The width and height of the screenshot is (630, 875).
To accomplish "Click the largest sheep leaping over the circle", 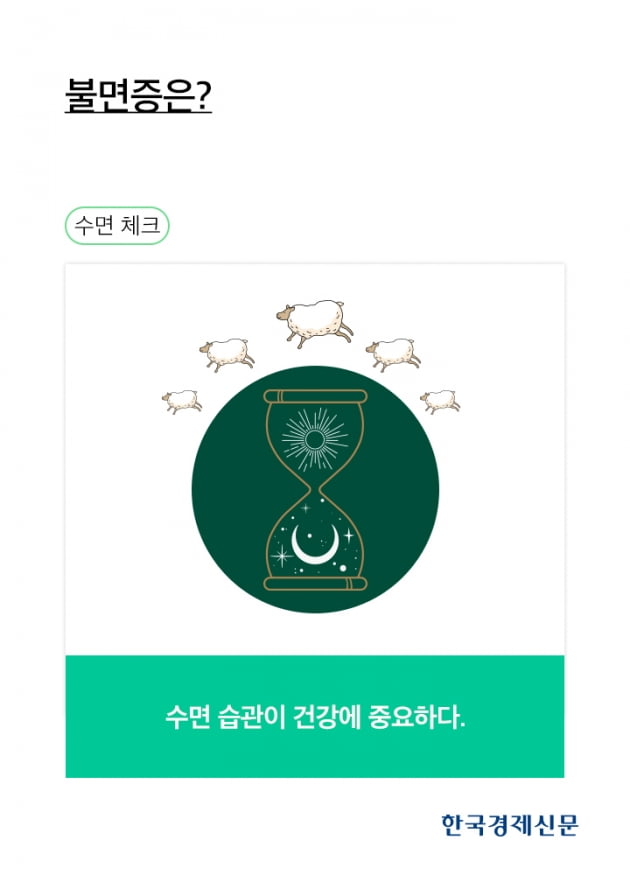I will (x=315, y=323).
